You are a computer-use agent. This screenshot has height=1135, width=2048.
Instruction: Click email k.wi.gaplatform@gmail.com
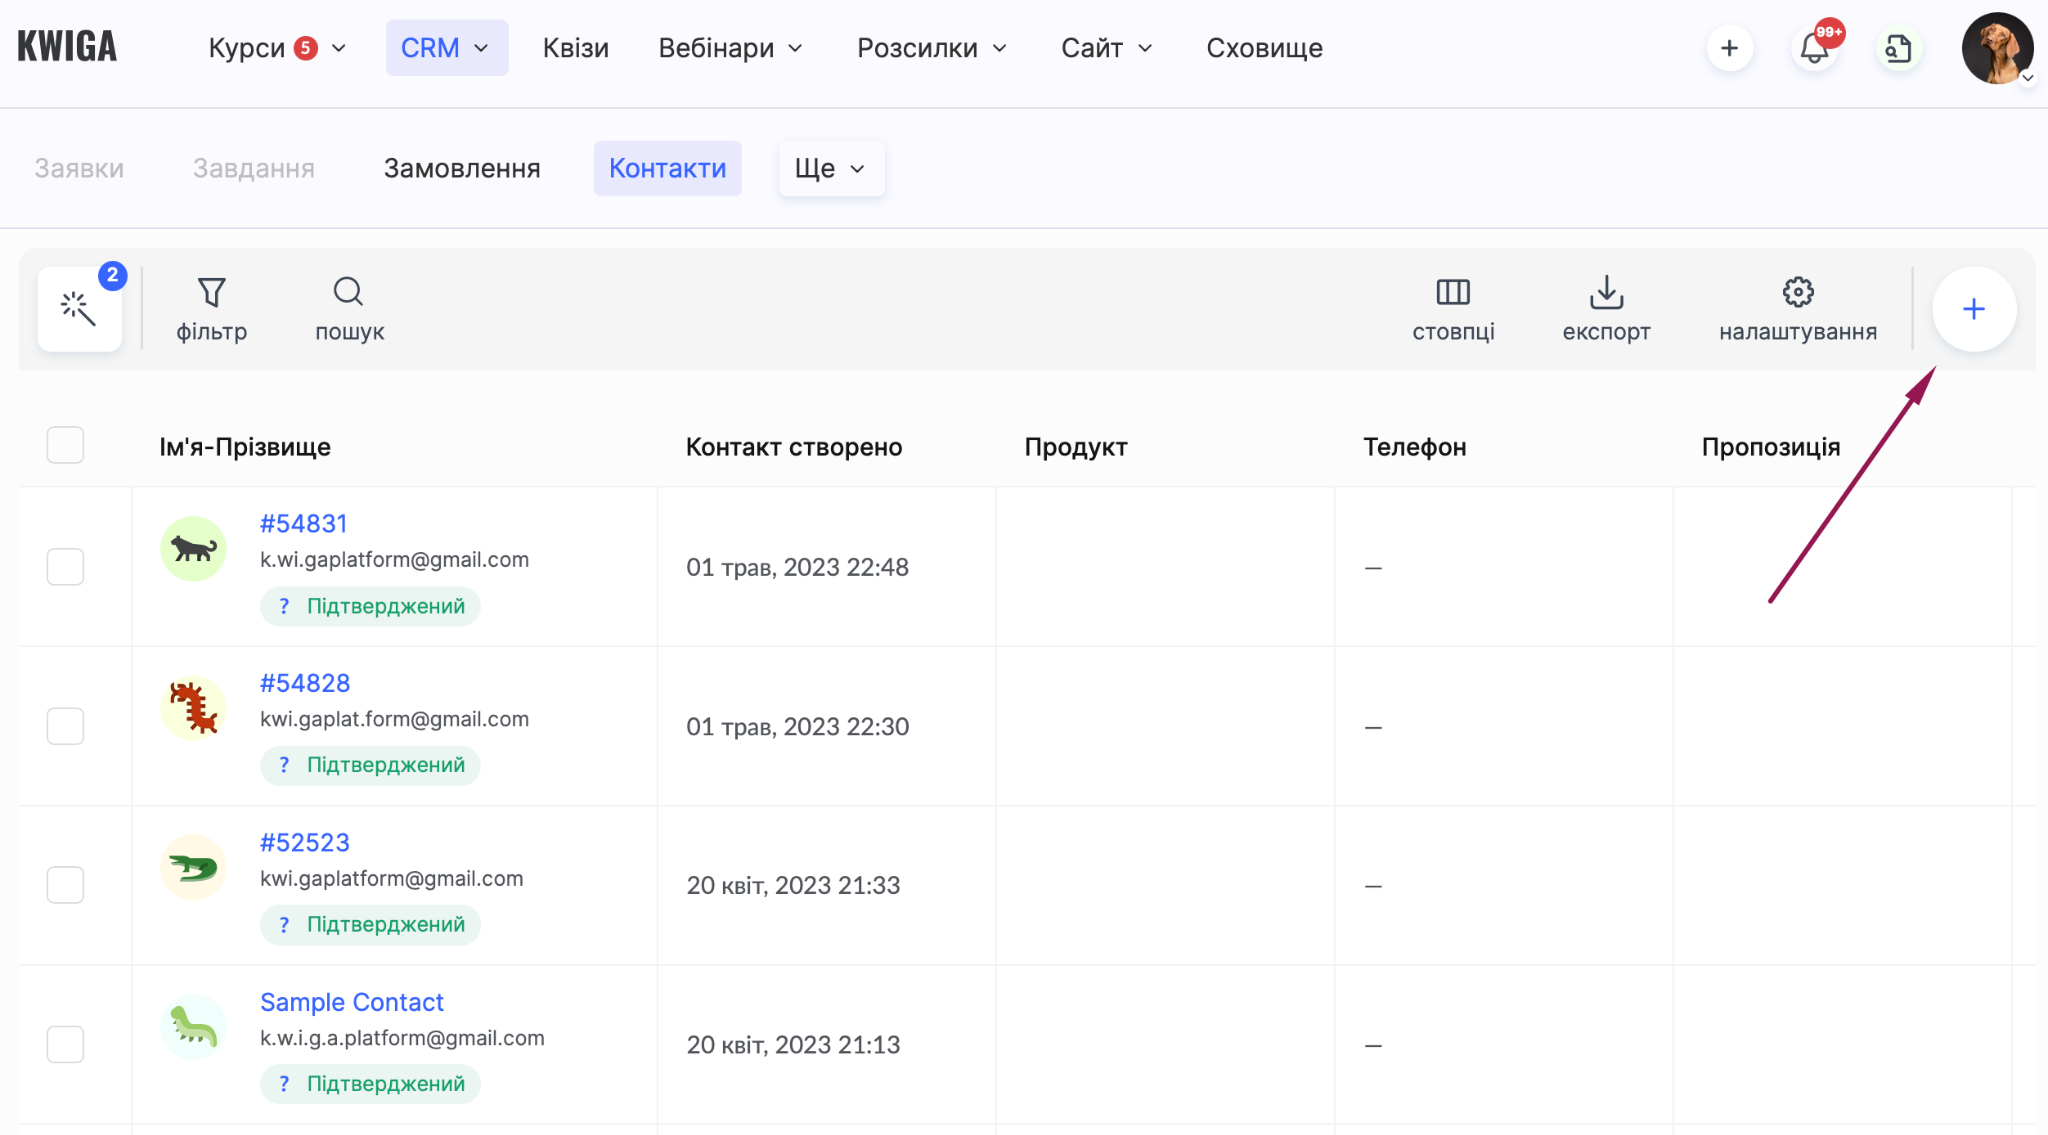394,560
